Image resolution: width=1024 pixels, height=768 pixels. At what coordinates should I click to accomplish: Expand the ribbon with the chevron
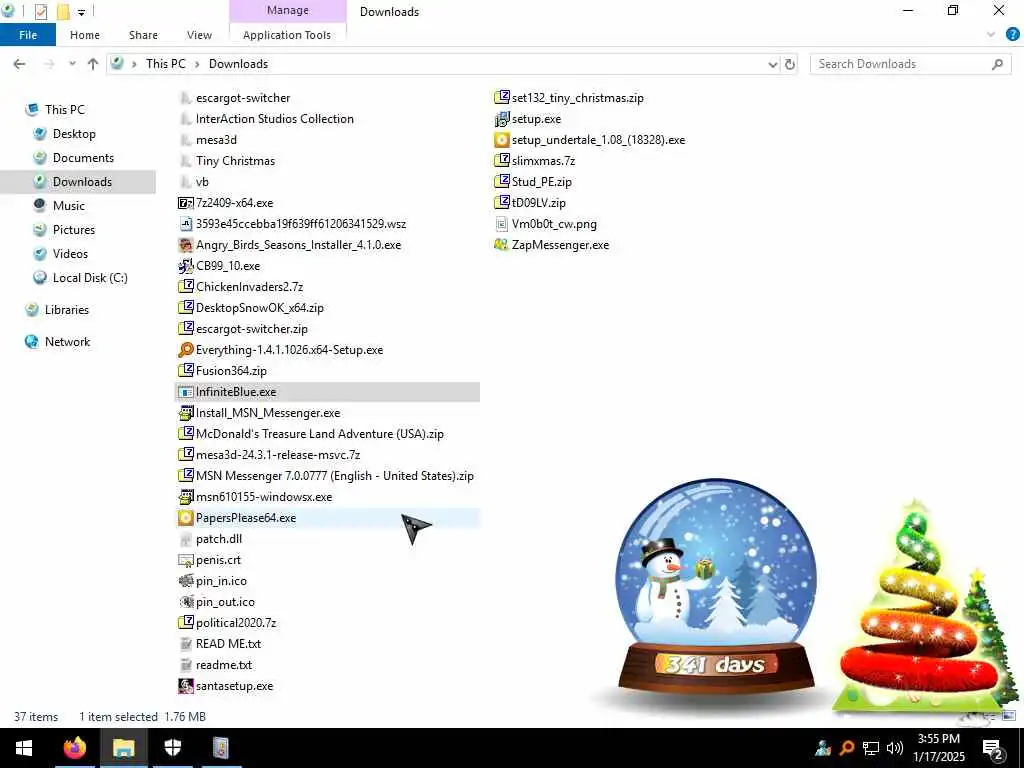(991, 35)
